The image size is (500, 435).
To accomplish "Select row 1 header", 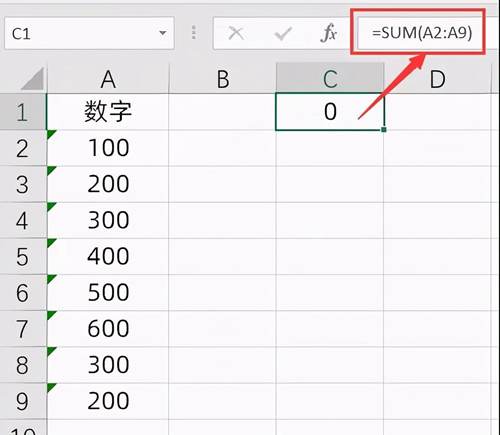I will coord(23,112).
